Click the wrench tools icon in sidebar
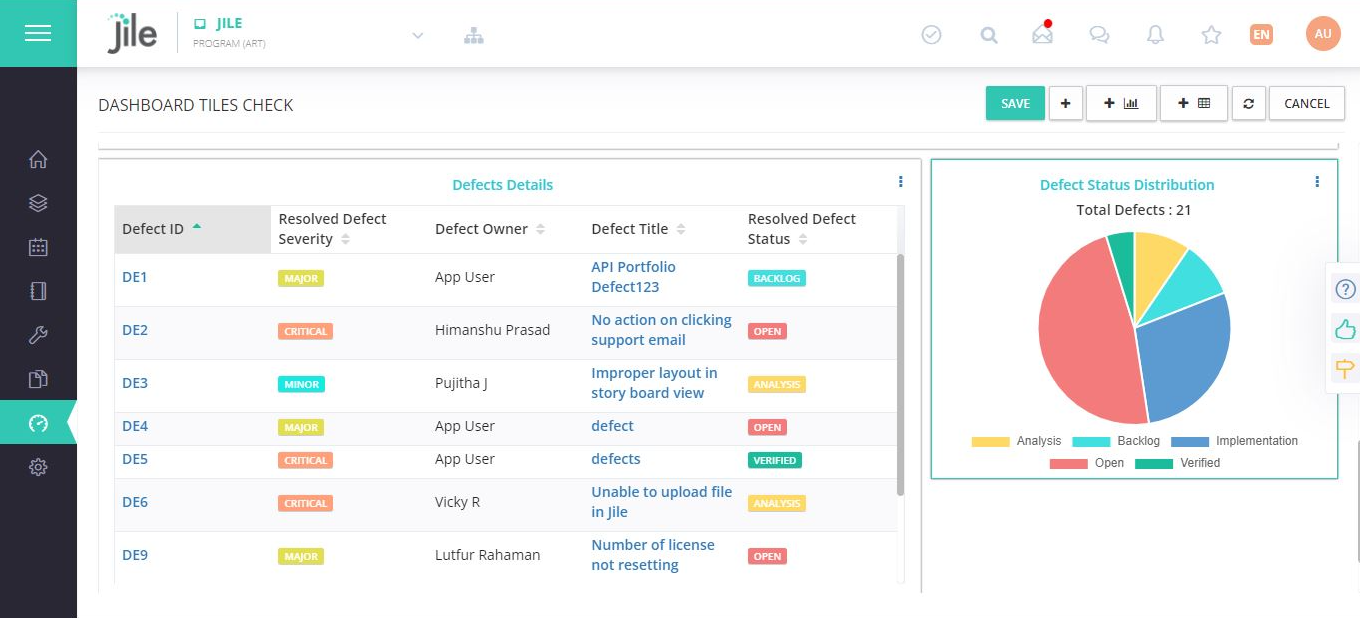Screen dimensions: 1360x618 point(38,335)
